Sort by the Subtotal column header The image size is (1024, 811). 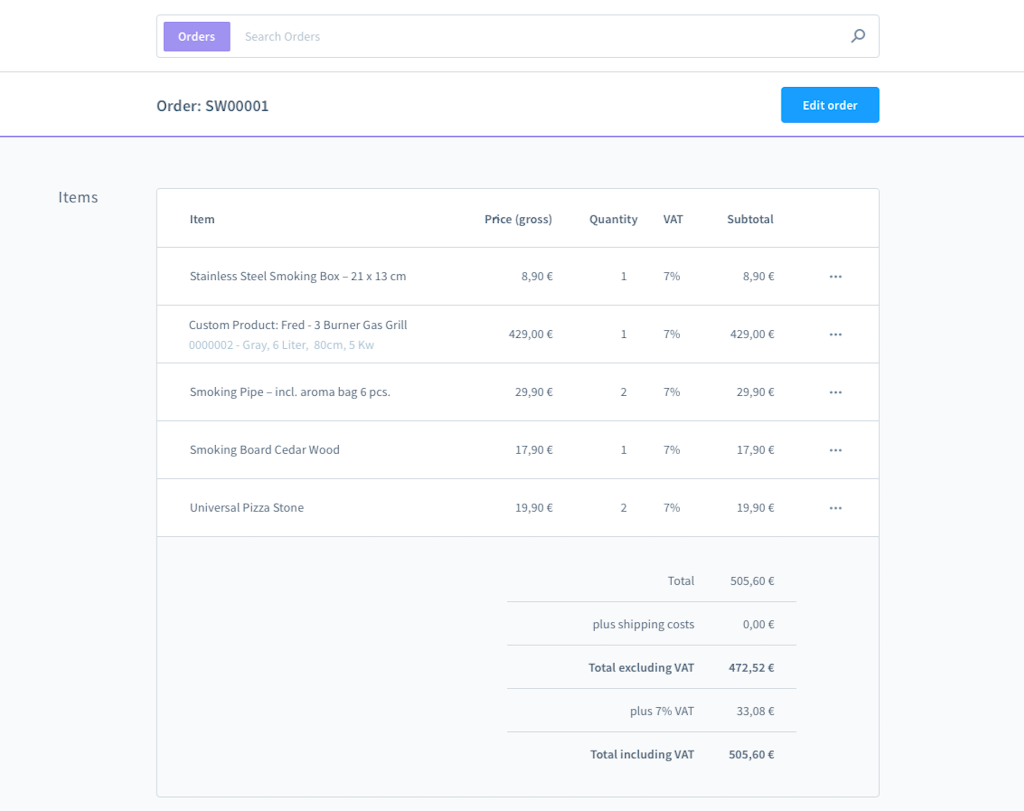pyautogui.click(x=750, y=219)
